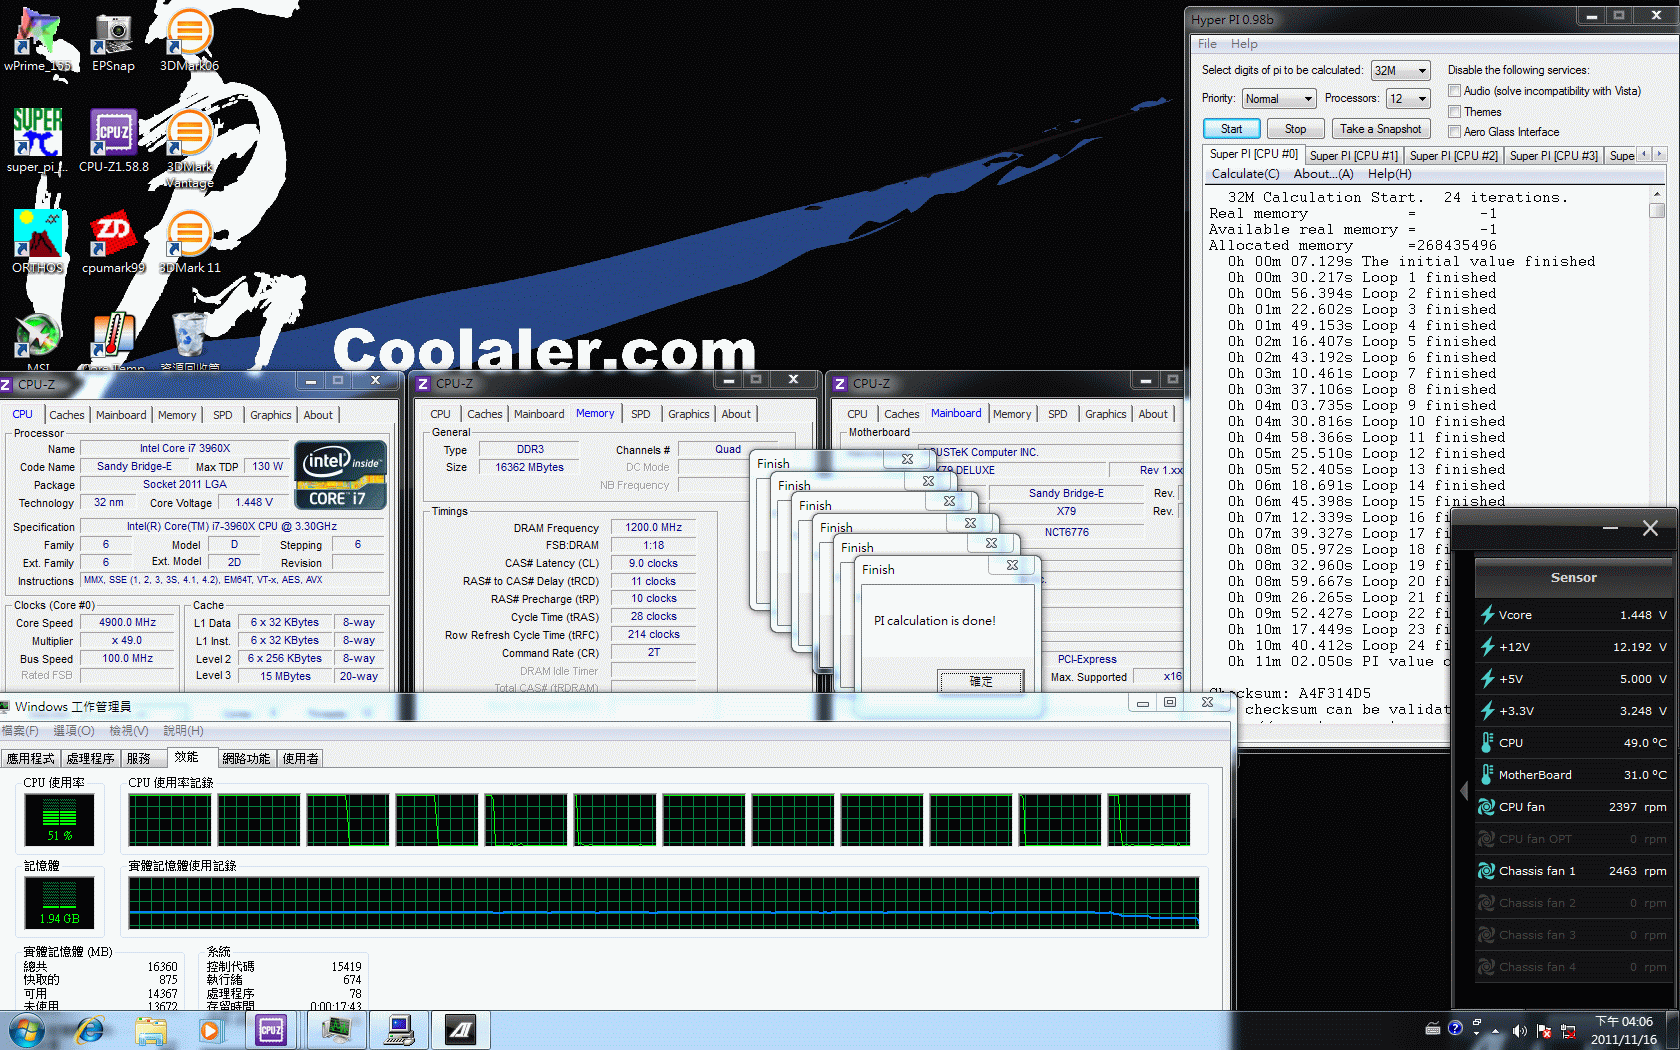This screenshot has width=1680, height=1050.
Task: Click the Chassis fan 1 icon
Action: pos(1487,871)
